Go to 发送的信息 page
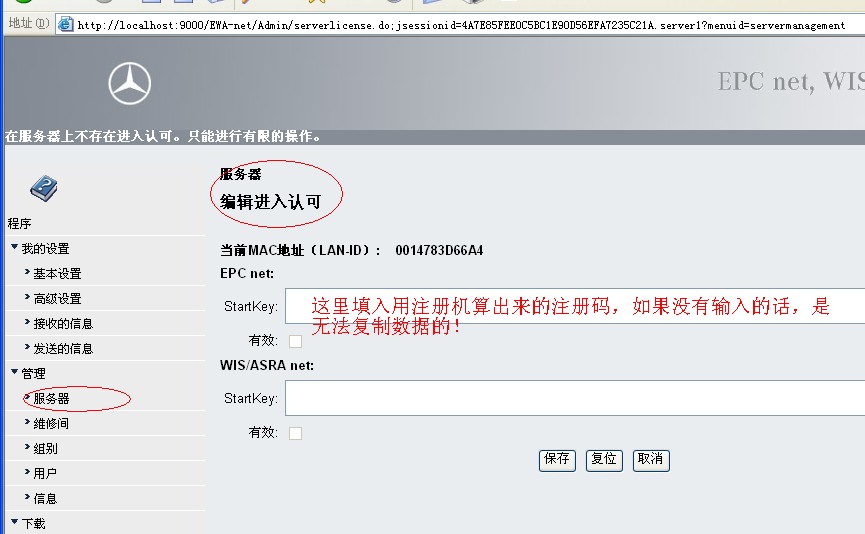Screen dimensions: 865x534 [x=63, y=349]
